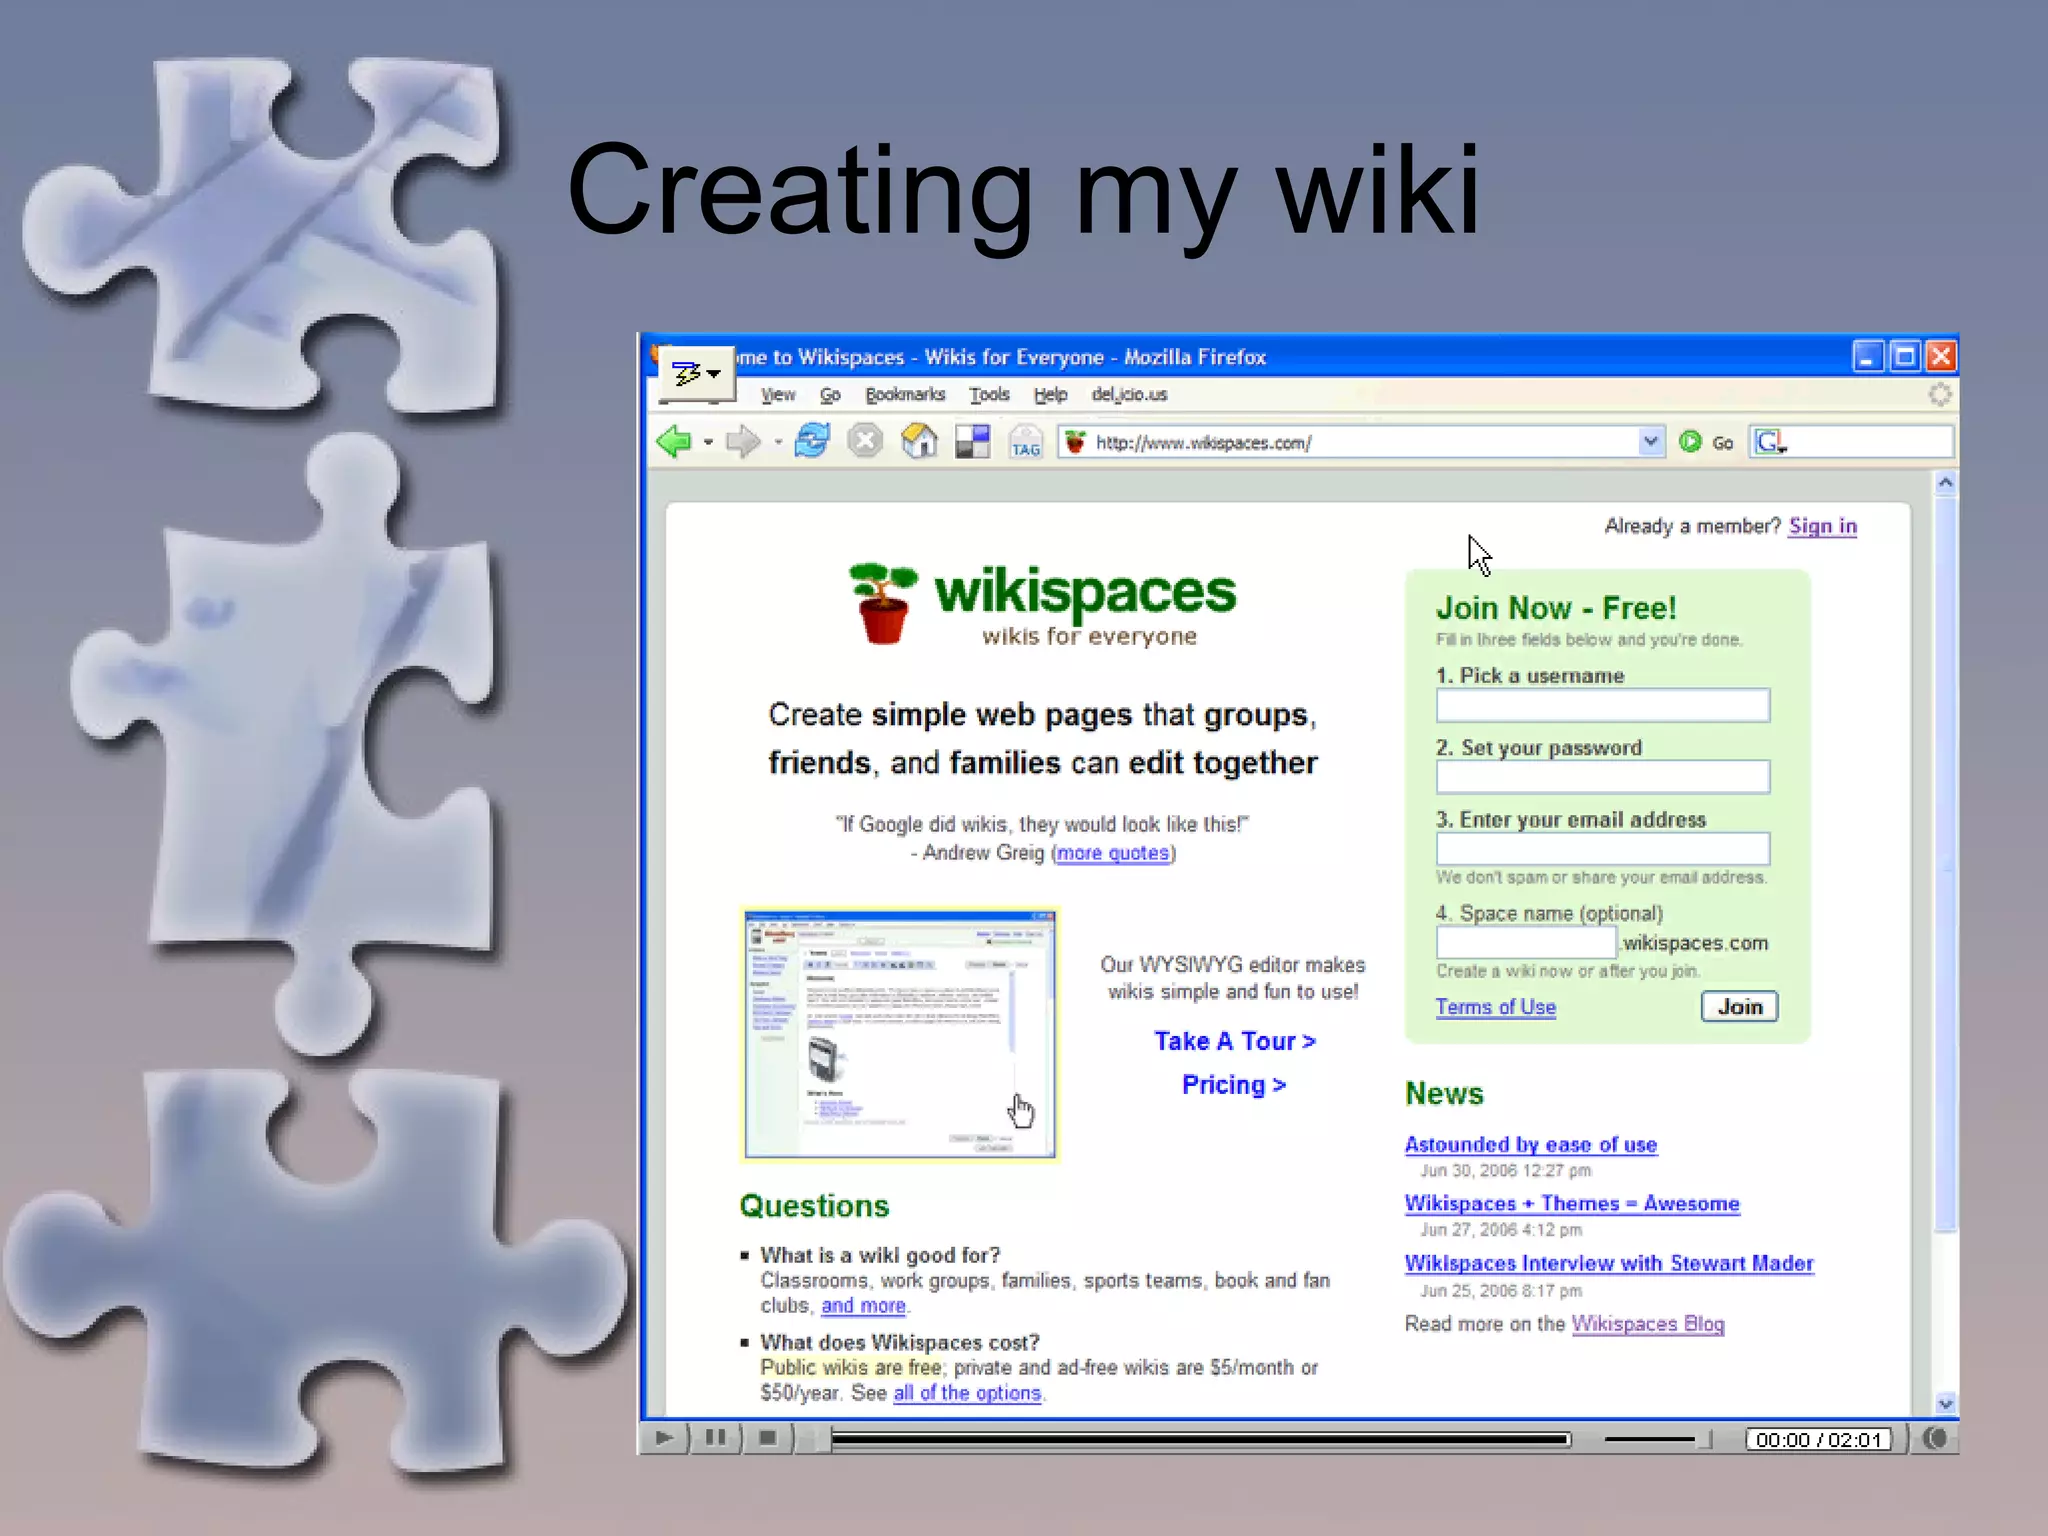
Task: Click the Set your password field
Action: pyautogui.click(x=1602, y=777)
